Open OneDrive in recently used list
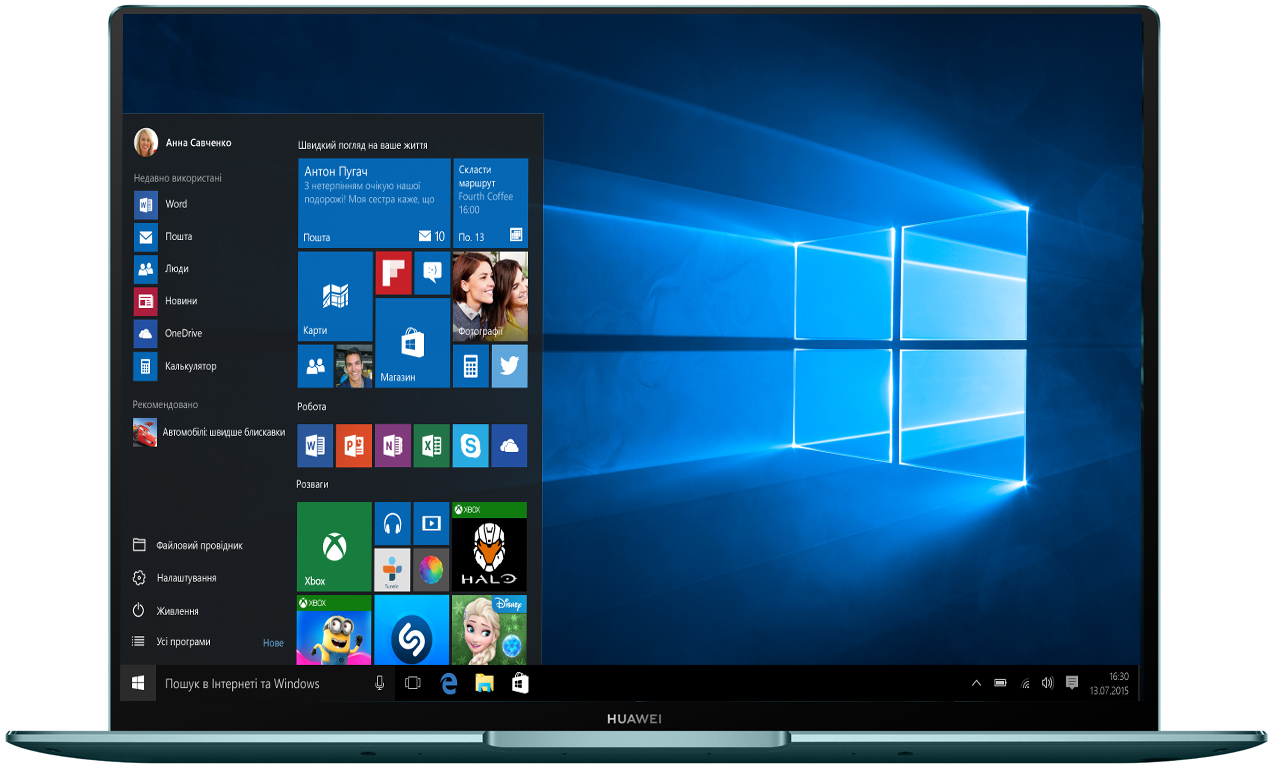The width and height of the screenshot is (1272, 768). pyautogui.click(x=169, y=333)
